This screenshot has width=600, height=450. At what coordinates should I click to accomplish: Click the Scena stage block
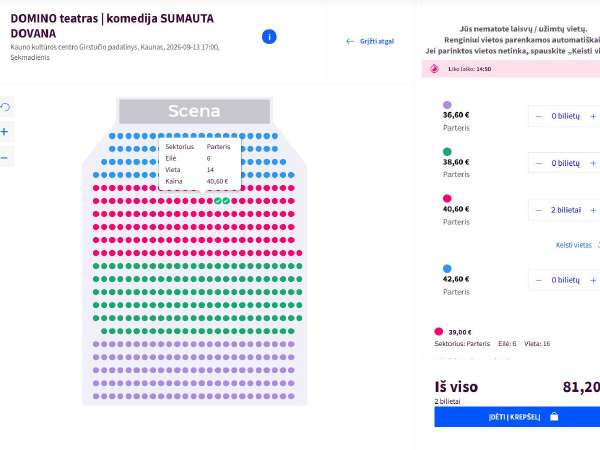click(x=194, y=111)
